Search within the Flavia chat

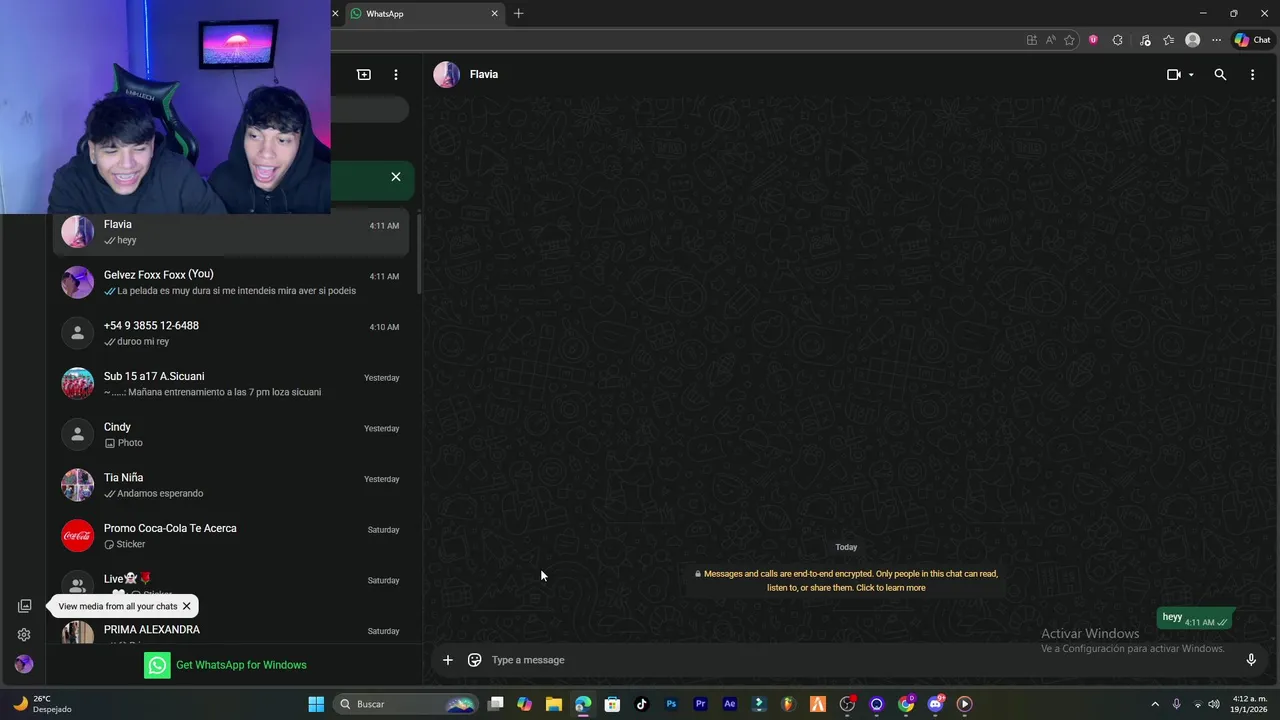click(1220, 75)
